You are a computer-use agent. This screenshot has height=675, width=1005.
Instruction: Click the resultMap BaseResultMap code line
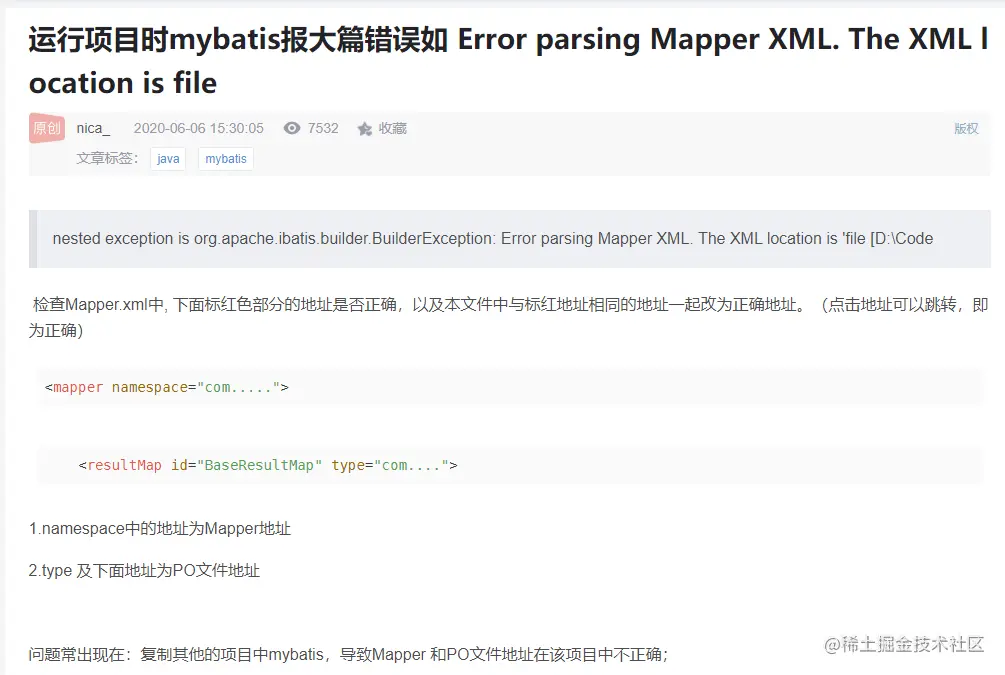tap(510, 465)
